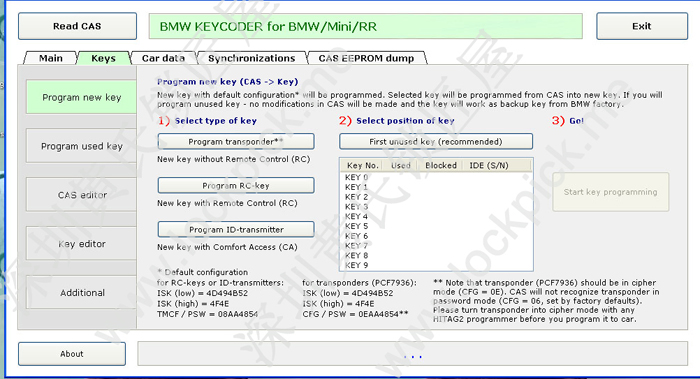Click the Blocked column header
Viewport: 700px width, 379px height.
pos(440,165)
